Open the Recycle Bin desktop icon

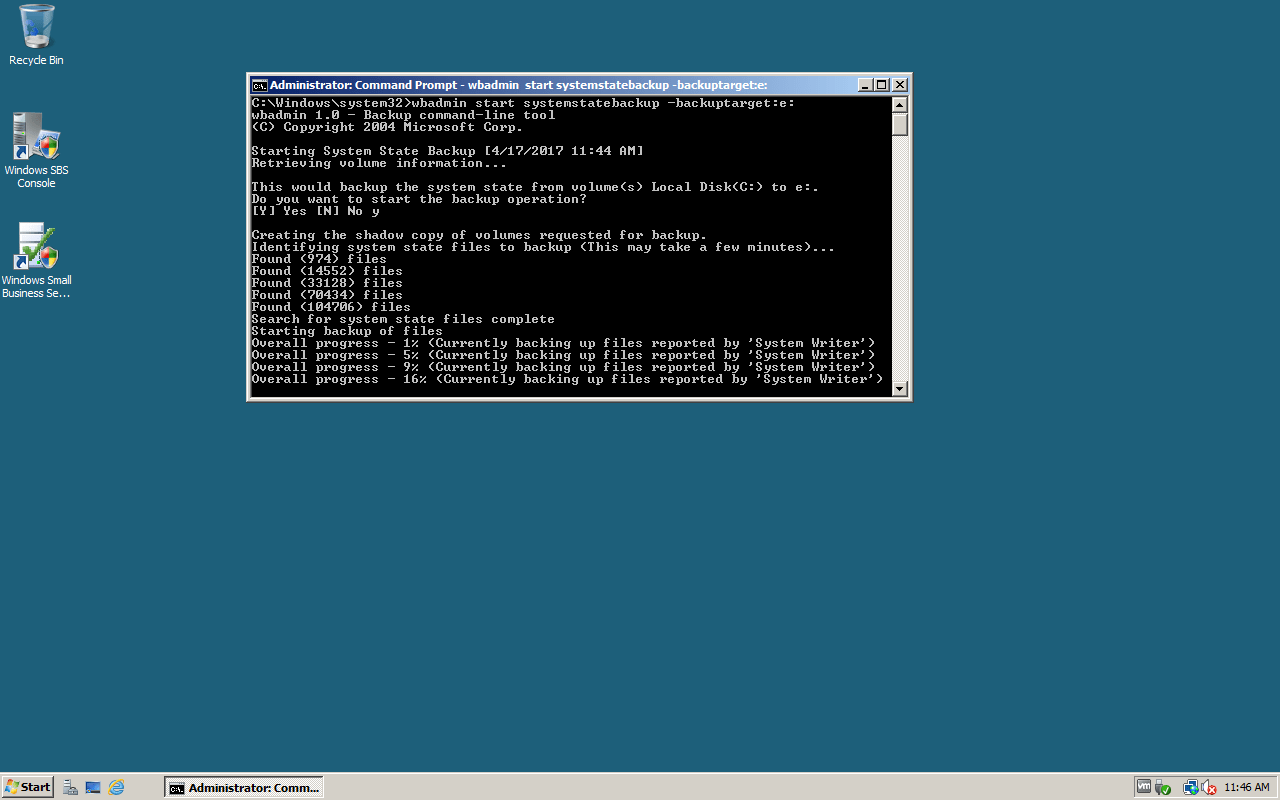(x=36, y=36)
